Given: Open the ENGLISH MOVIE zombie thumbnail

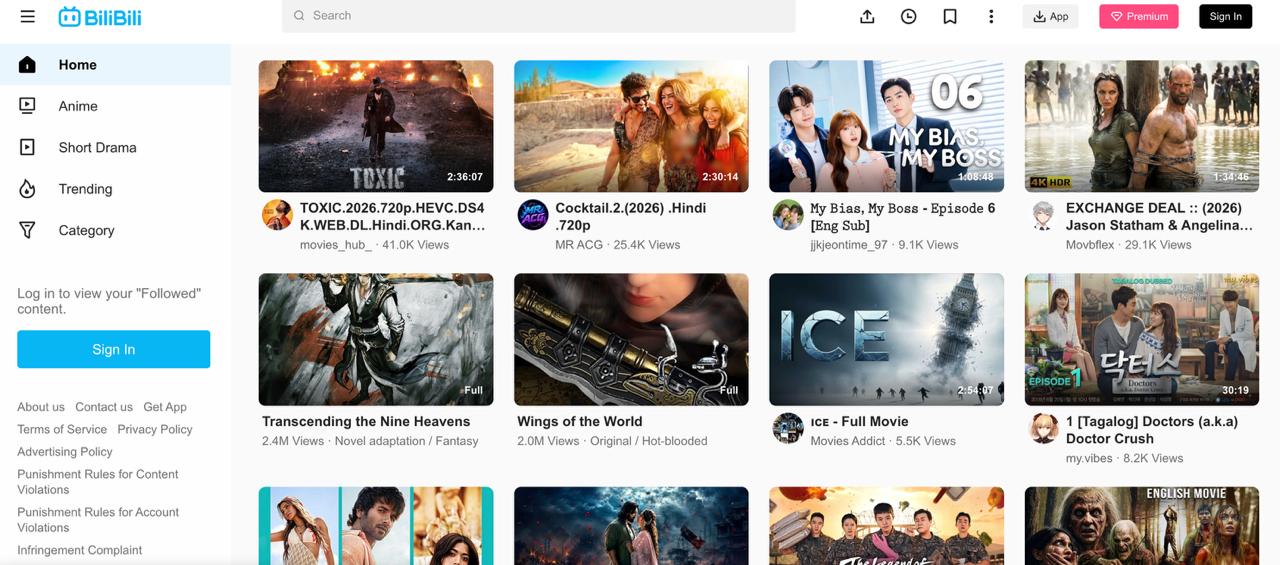Looking at the screenshot, I should click(1142, 526).
